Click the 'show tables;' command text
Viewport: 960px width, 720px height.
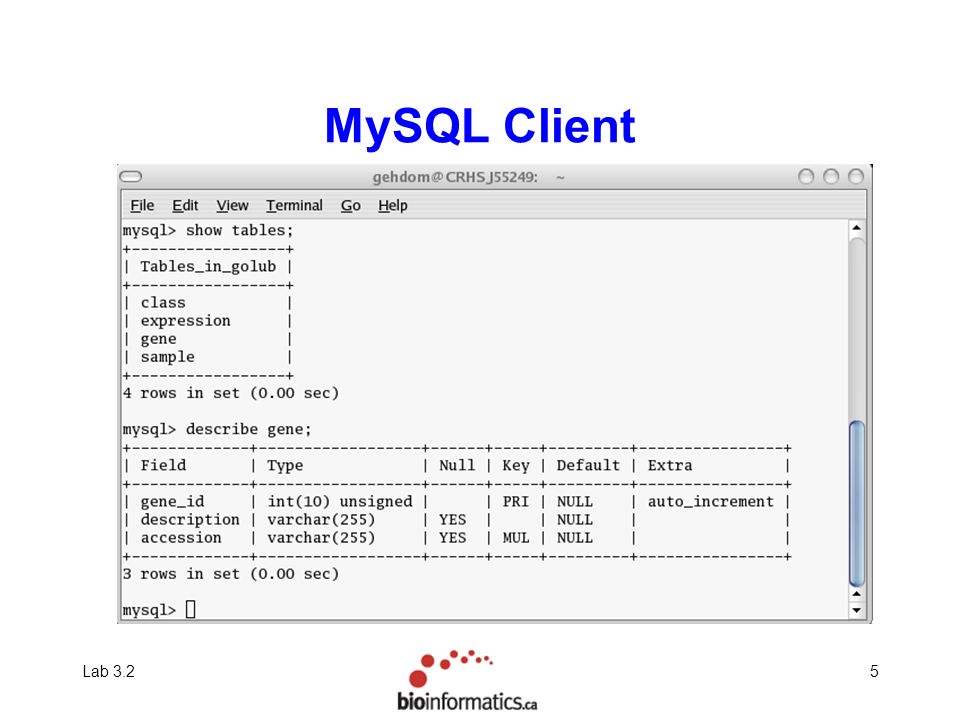coord(239,231)
